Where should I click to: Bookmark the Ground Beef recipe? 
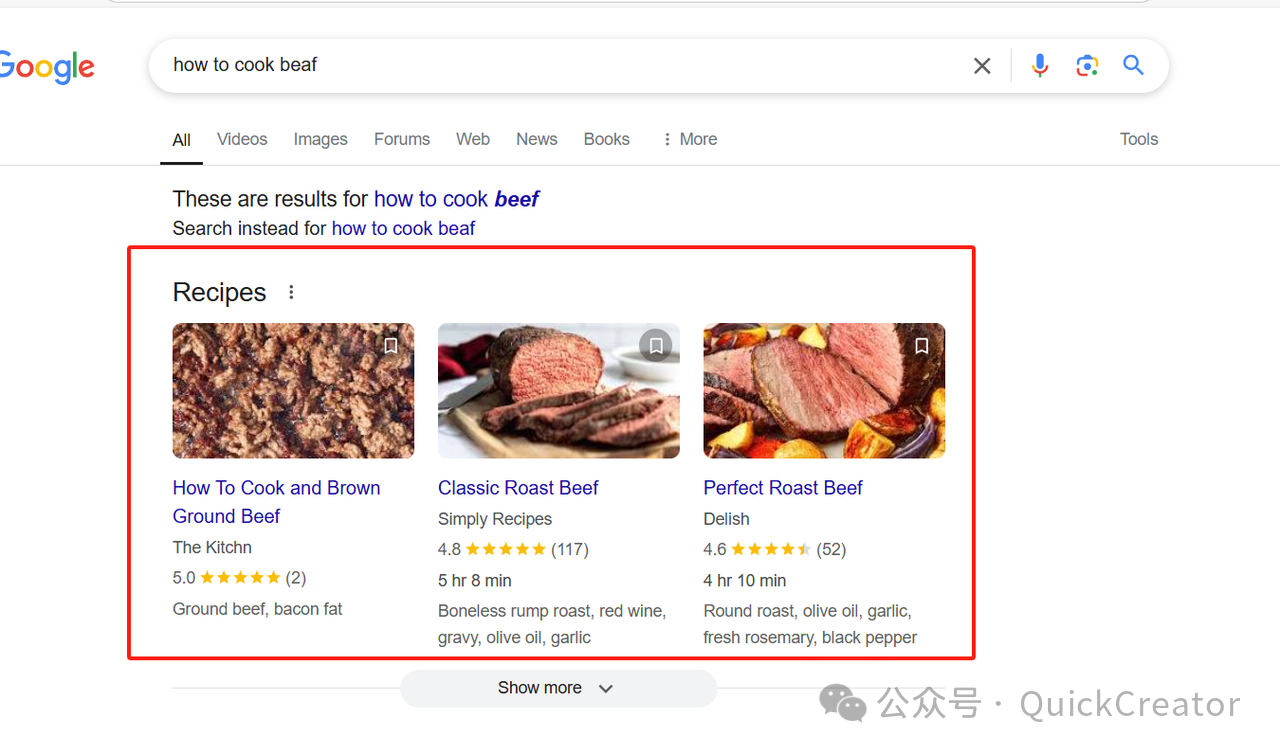tap(391, 346)
